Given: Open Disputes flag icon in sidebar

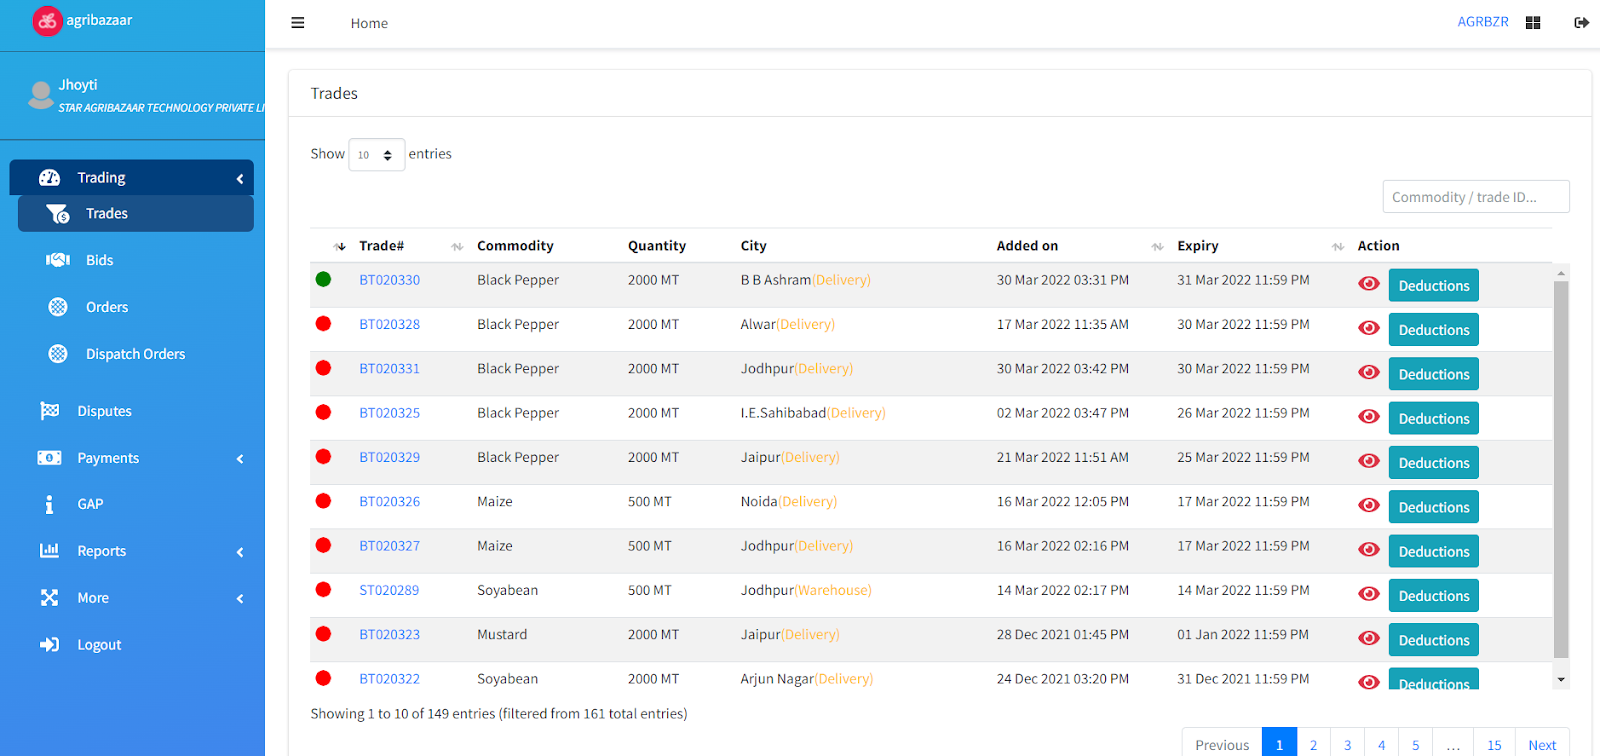Looking at the screenshot, I should pyautogui.click(x=49, y=411).
